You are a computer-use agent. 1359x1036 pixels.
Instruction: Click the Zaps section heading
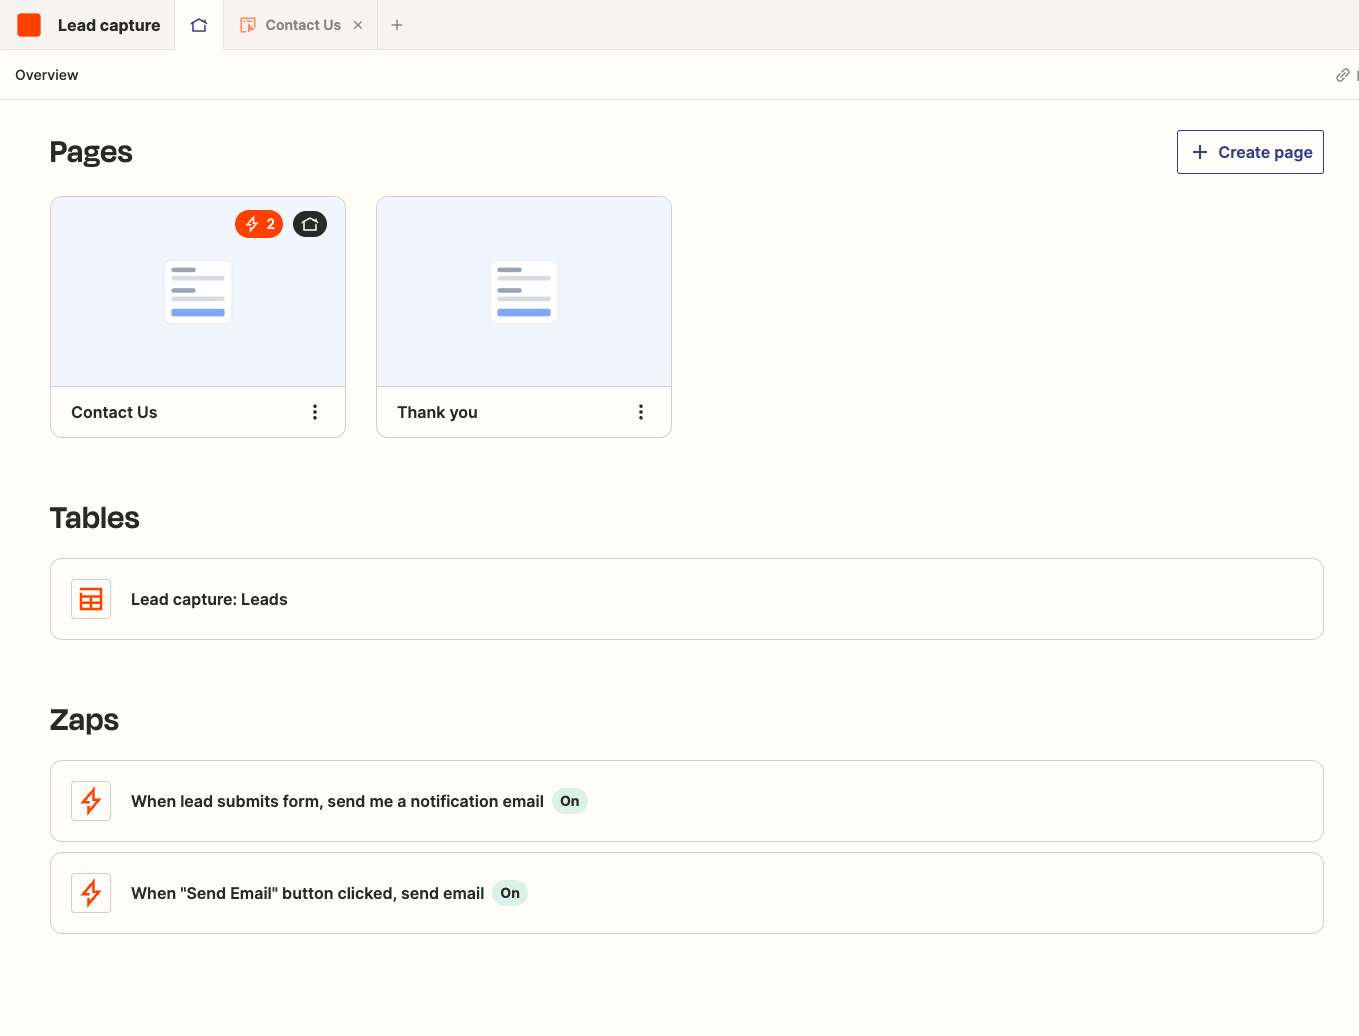click(84, 720)
